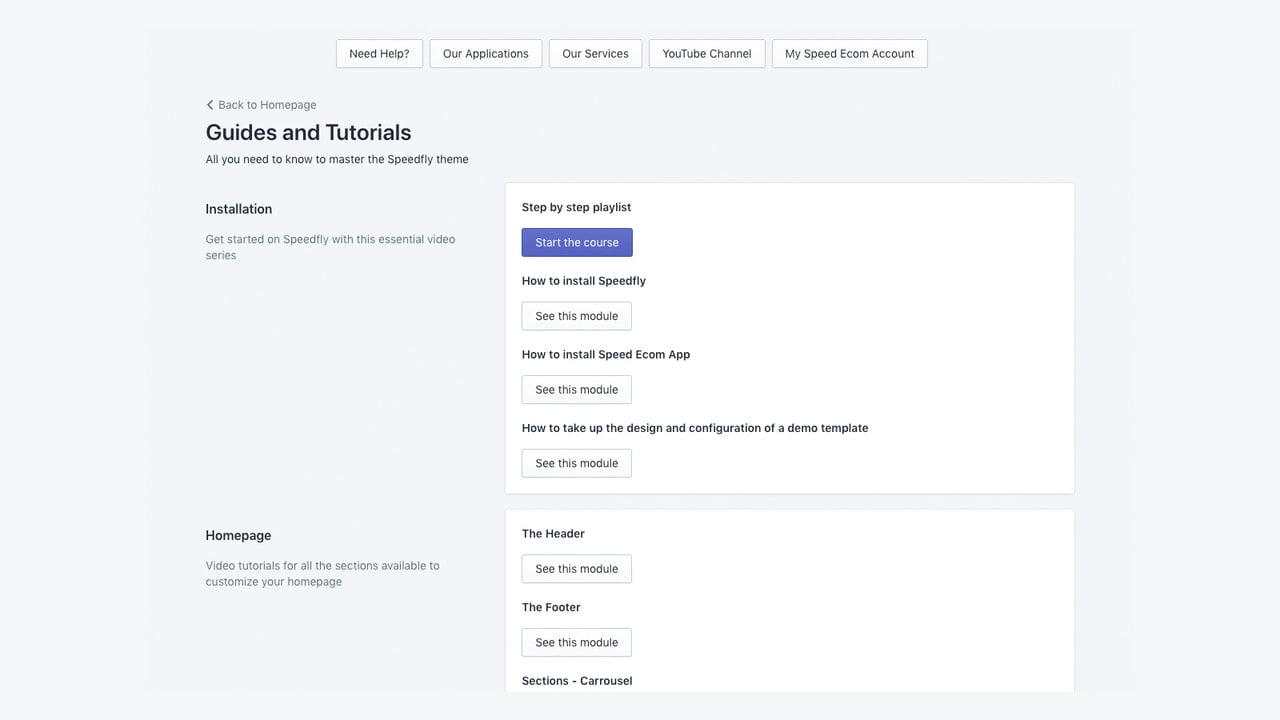See module for demo template configuration
The width and height of the screenshot is (1280, 720).
tap(577, 463)
